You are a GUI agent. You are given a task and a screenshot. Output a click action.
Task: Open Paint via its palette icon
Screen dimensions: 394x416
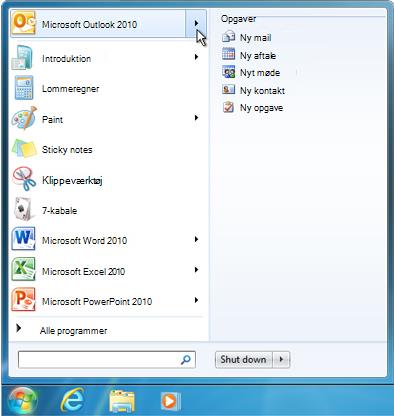coord(24,118)
